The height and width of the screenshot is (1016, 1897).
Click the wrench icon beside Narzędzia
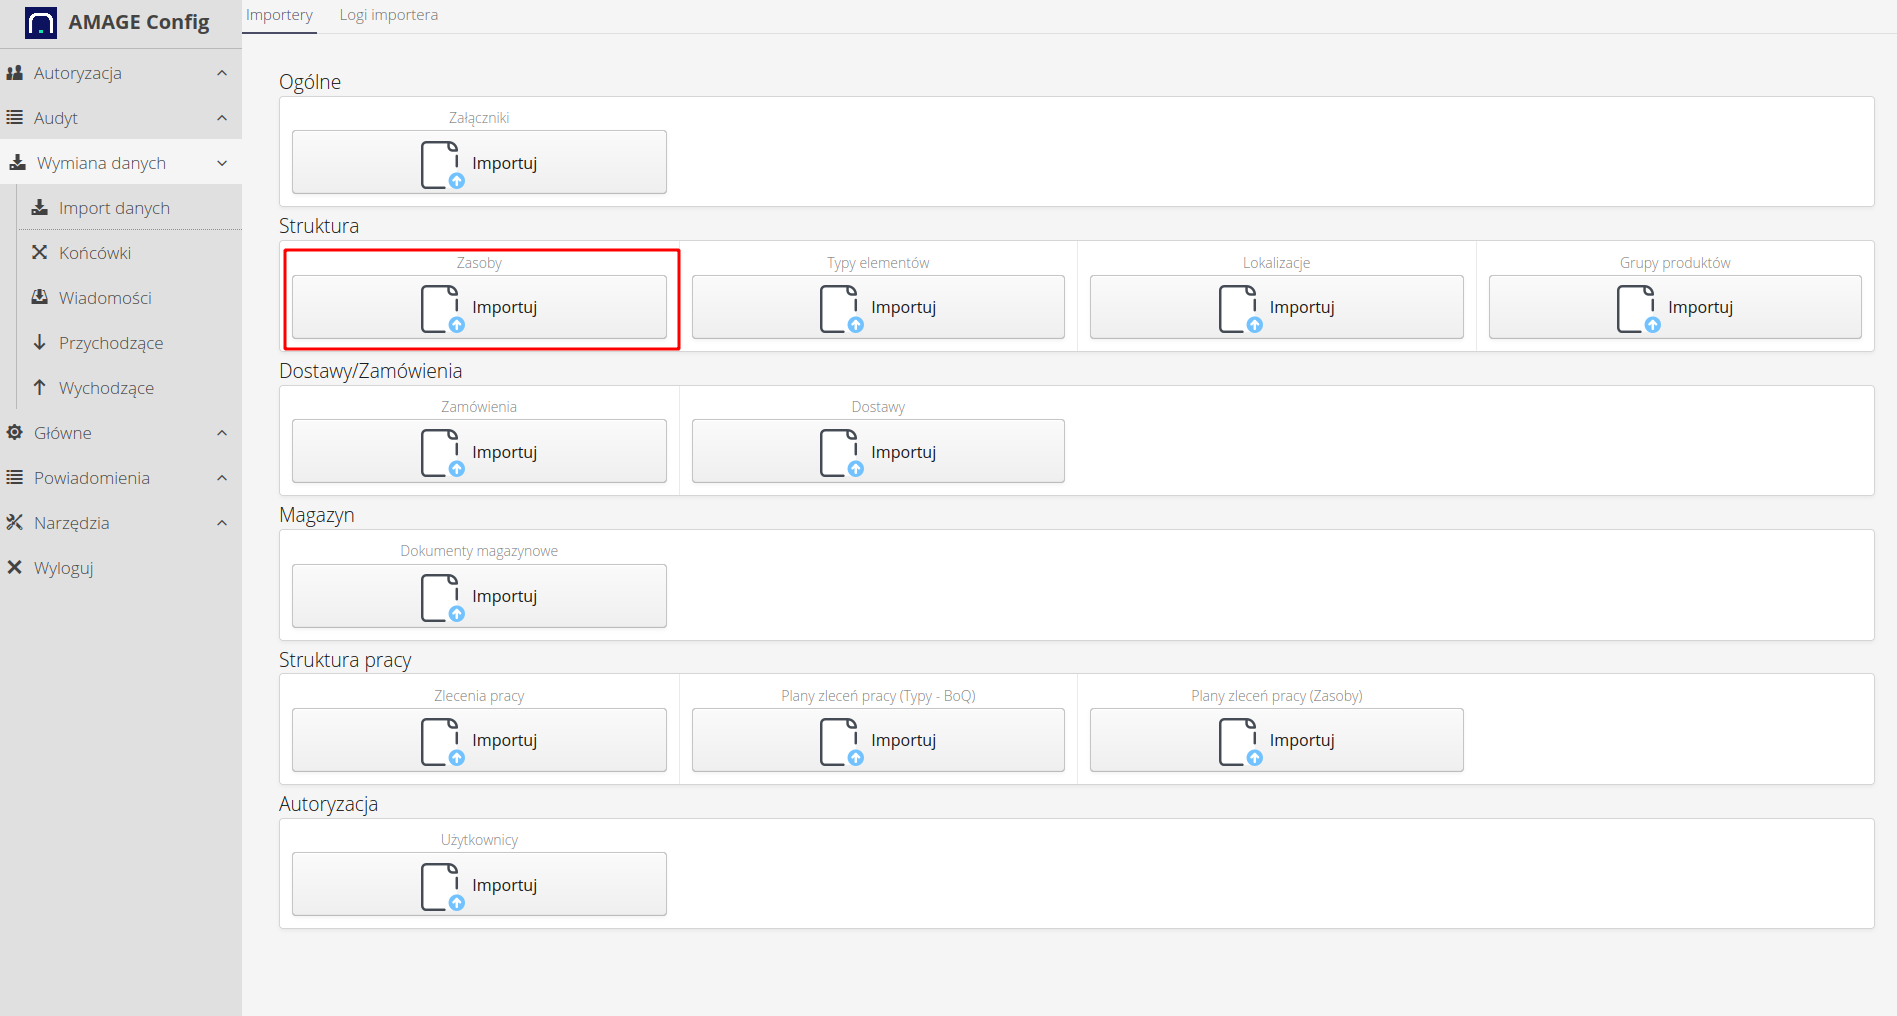point(15,523)
